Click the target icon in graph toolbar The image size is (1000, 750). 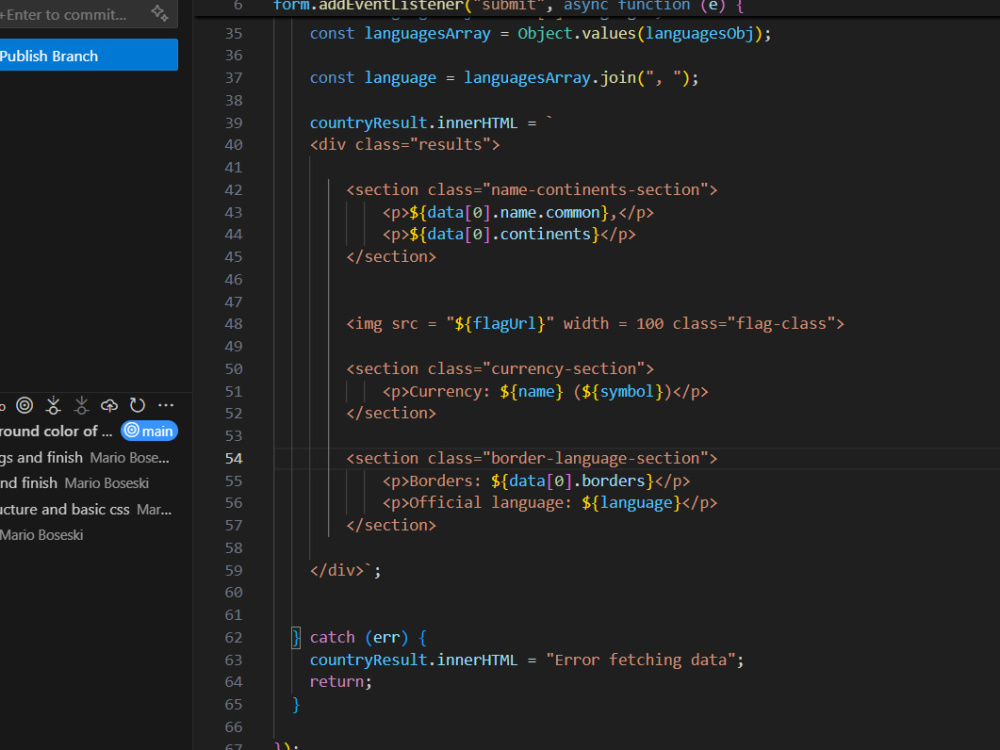(25, 405)
